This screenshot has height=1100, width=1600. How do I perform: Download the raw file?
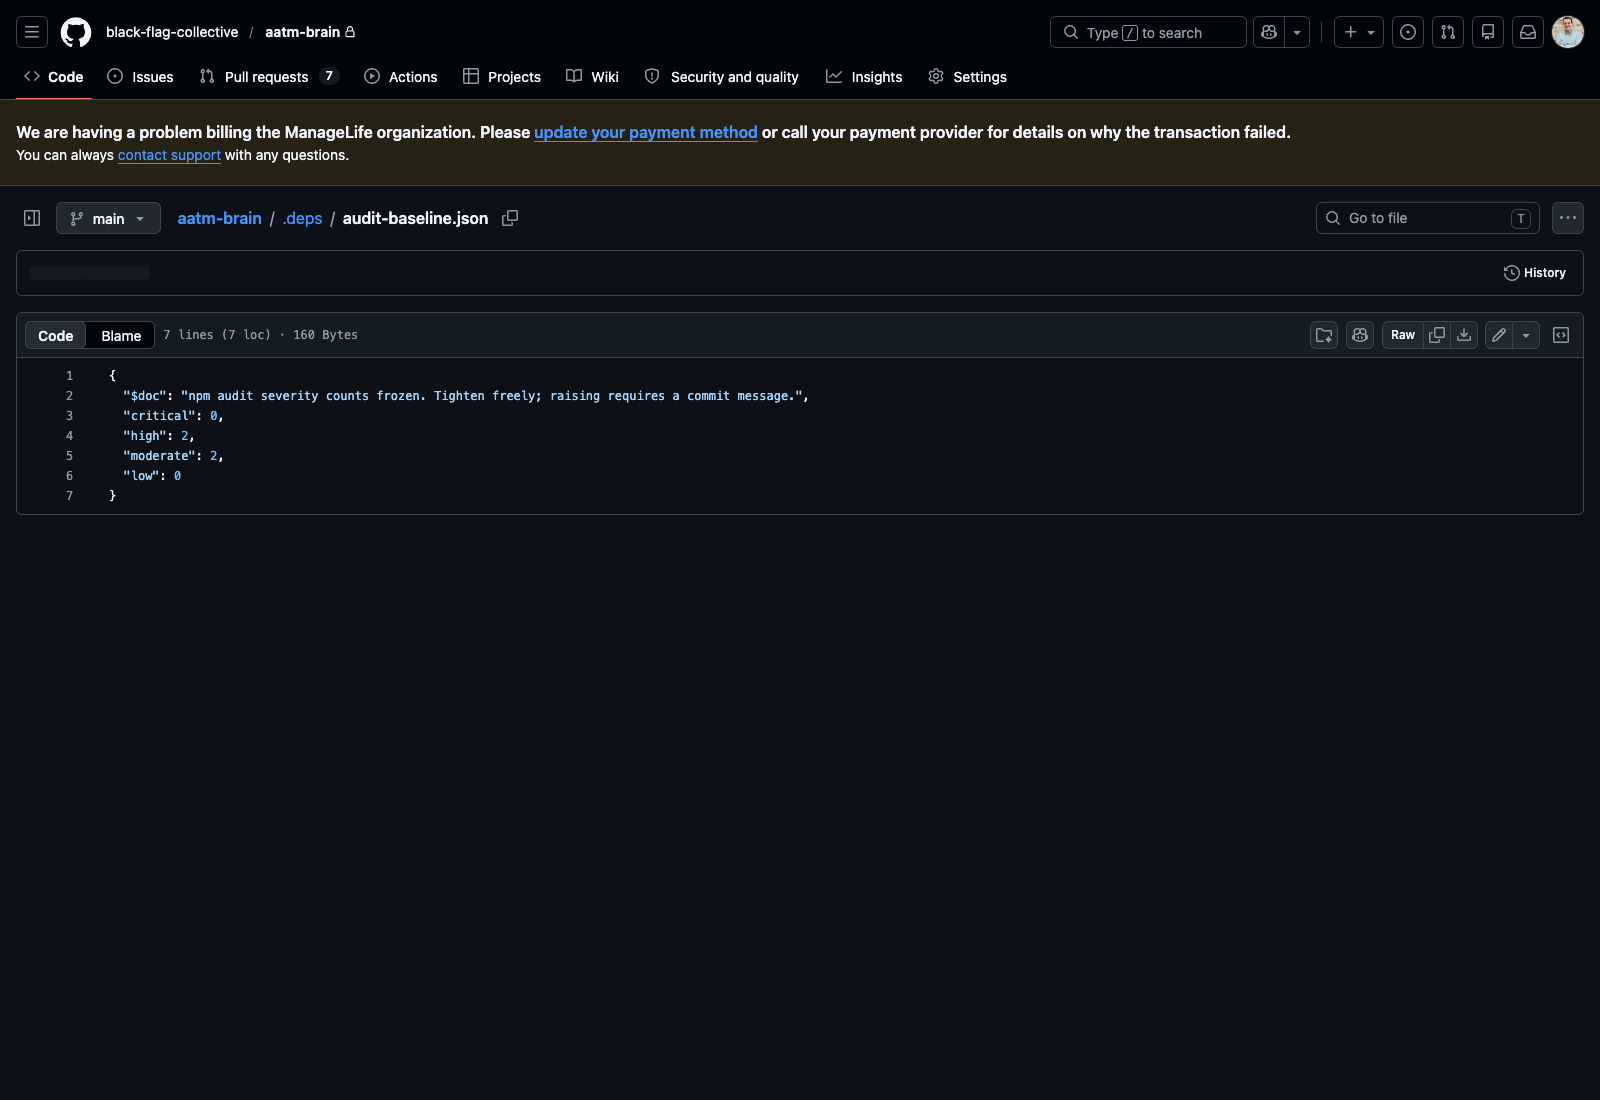click(1463, 335)
